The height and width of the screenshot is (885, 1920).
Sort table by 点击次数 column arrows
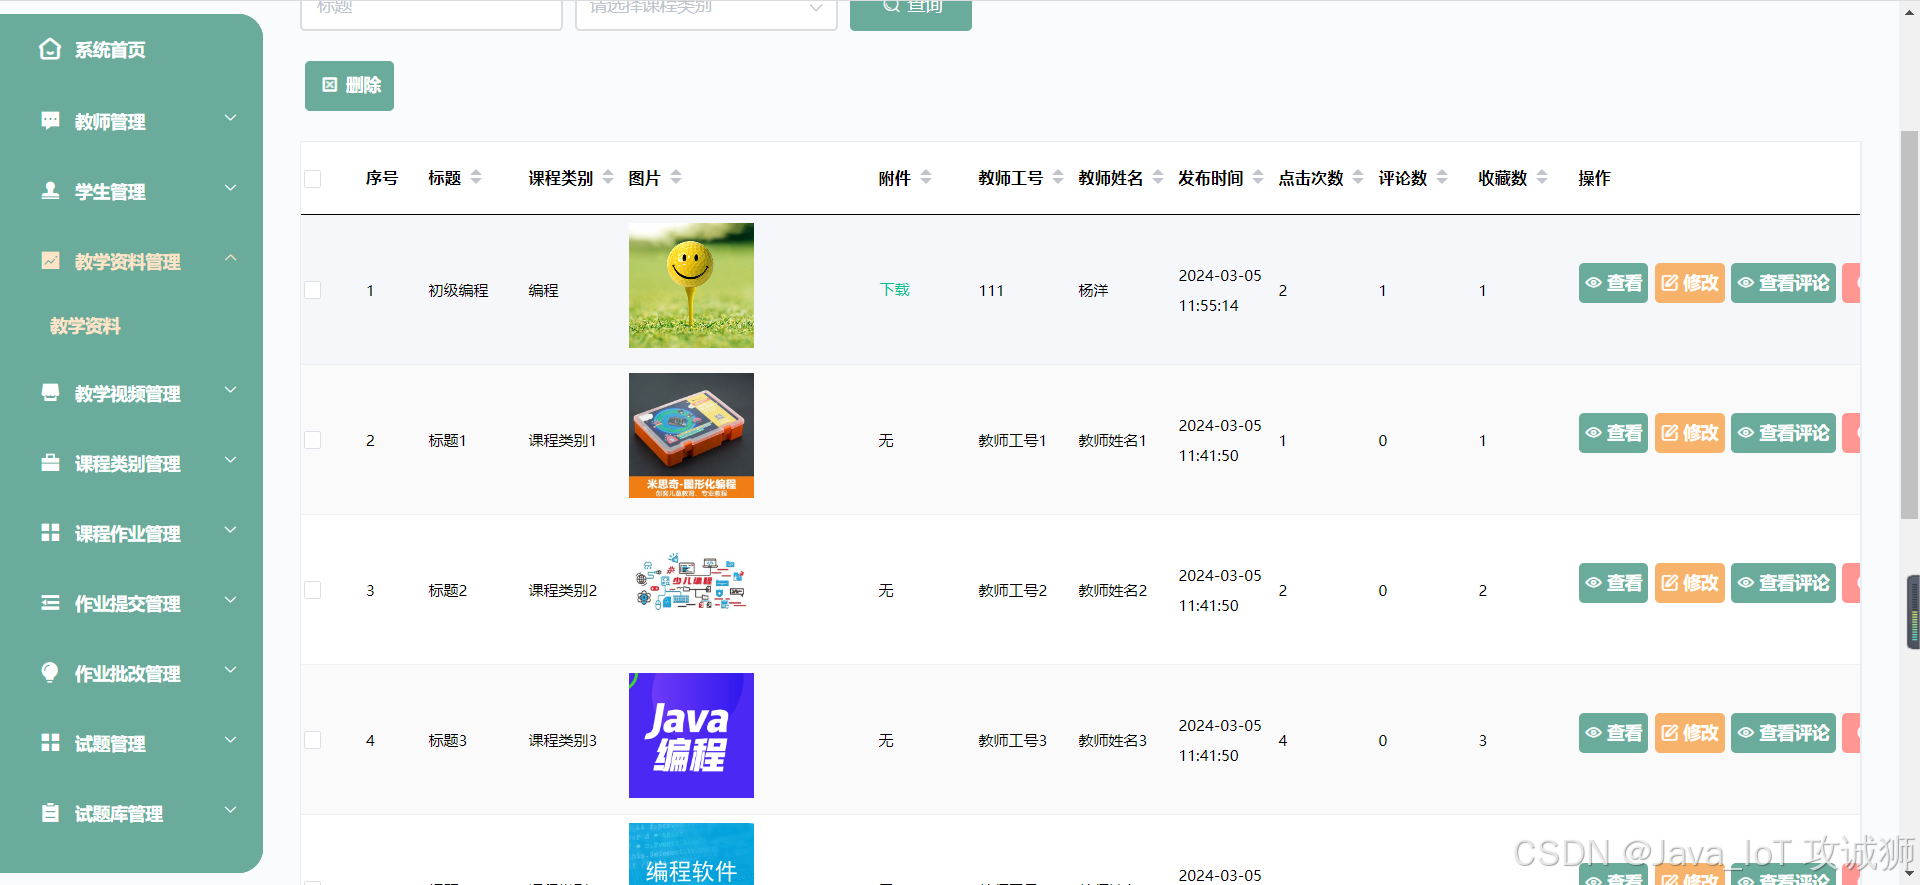click(1358, 177)
